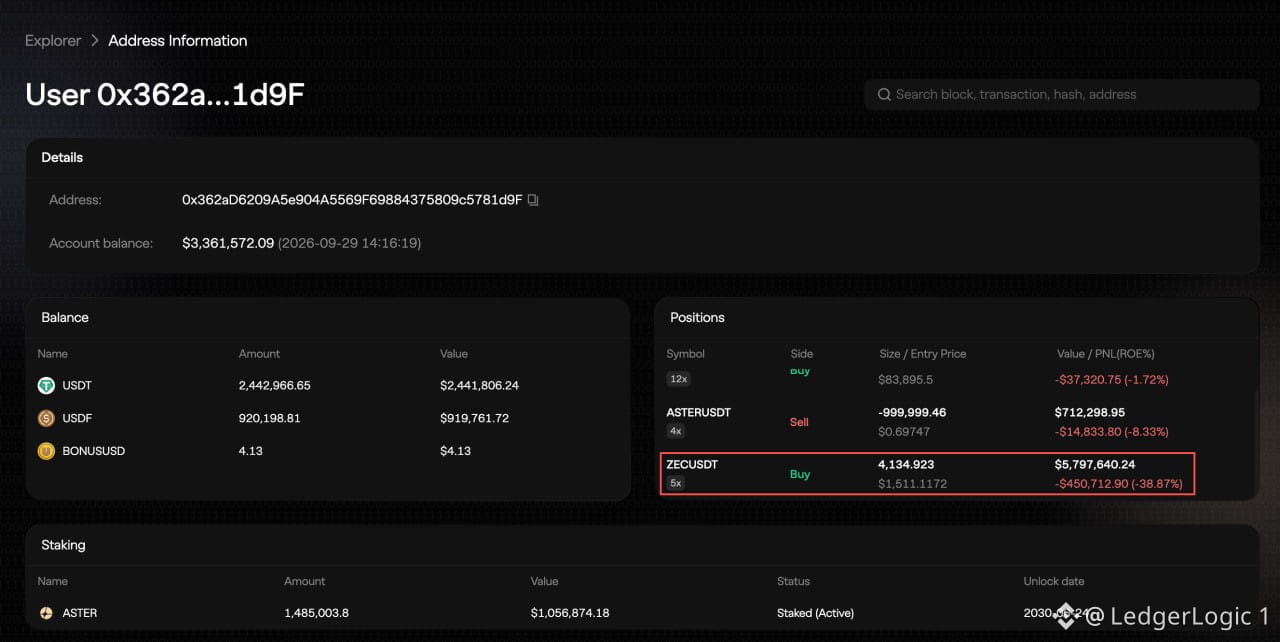Screen dimensions: 1280x642
Task: Click the BONUSUSD coin icon
Action: [46, 451]
